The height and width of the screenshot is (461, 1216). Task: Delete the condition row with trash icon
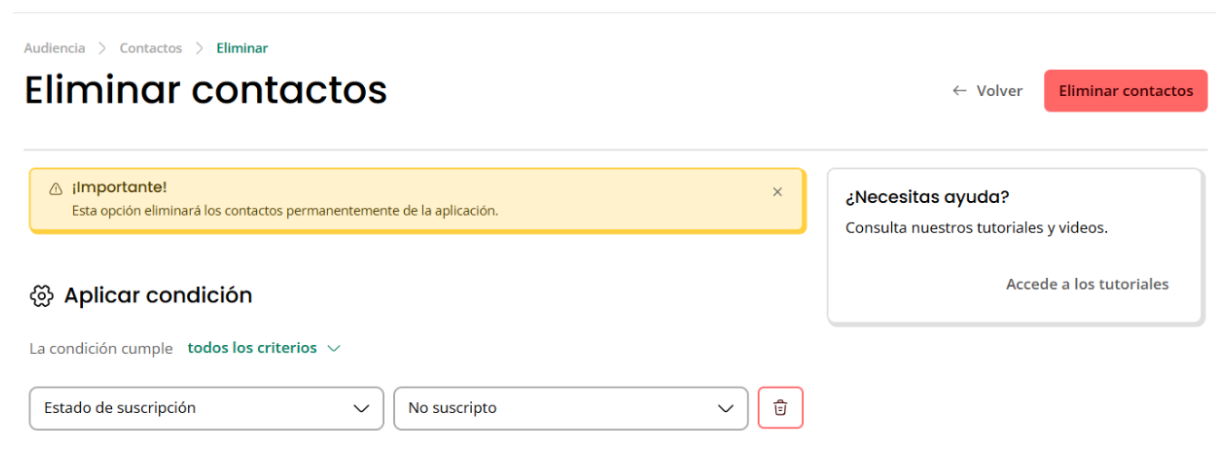click(x=780, y=408)
